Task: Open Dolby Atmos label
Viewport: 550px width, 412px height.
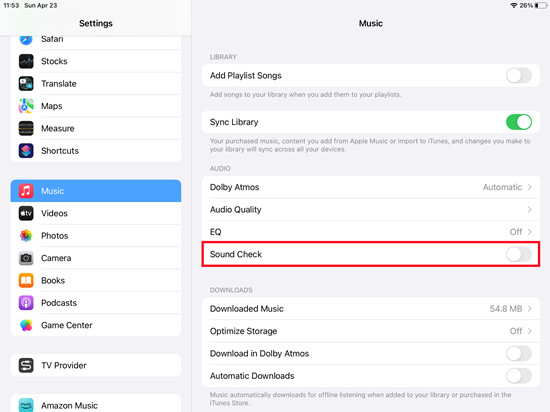Action: pos(234,187)
